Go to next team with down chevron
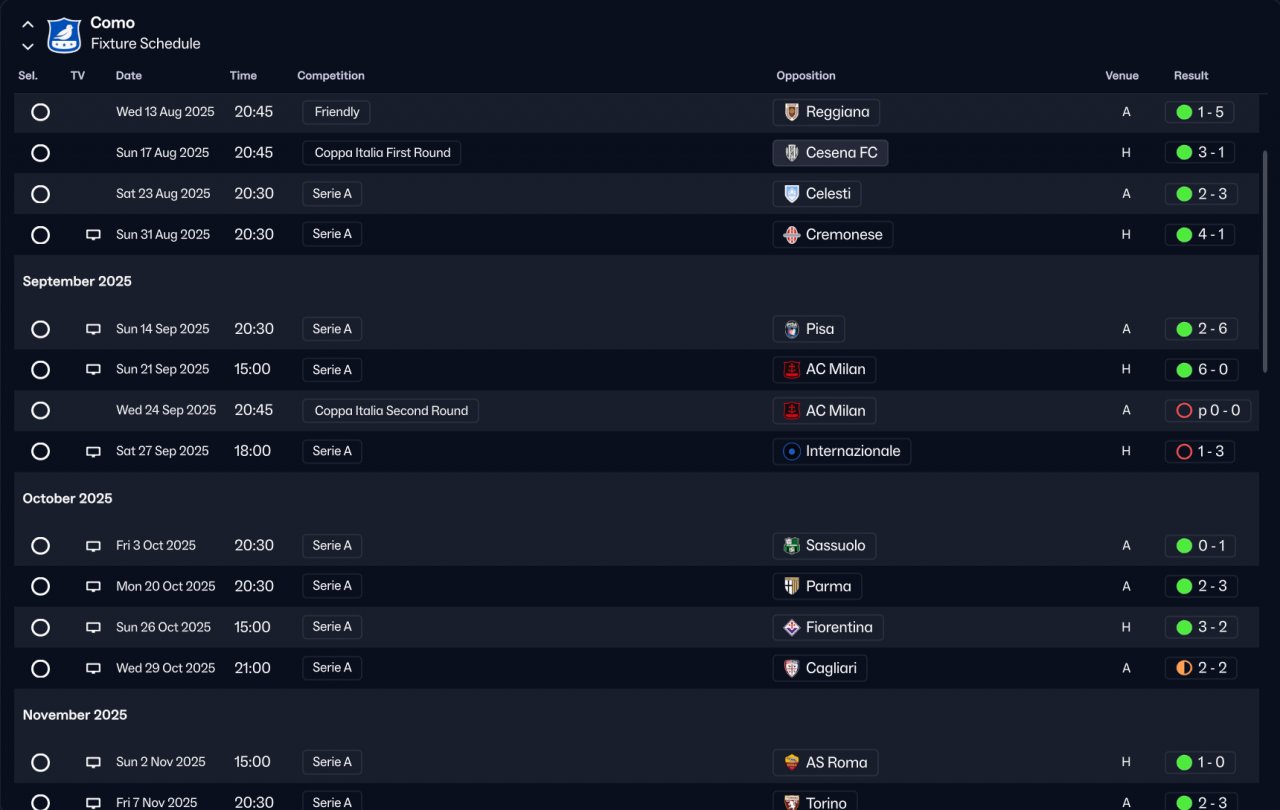This screenshot has height=810, width=1280. [28, 46]
